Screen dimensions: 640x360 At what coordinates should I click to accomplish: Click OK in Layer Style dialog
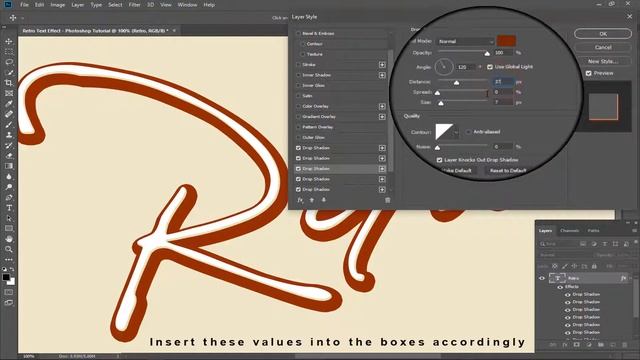pos(603,34)
